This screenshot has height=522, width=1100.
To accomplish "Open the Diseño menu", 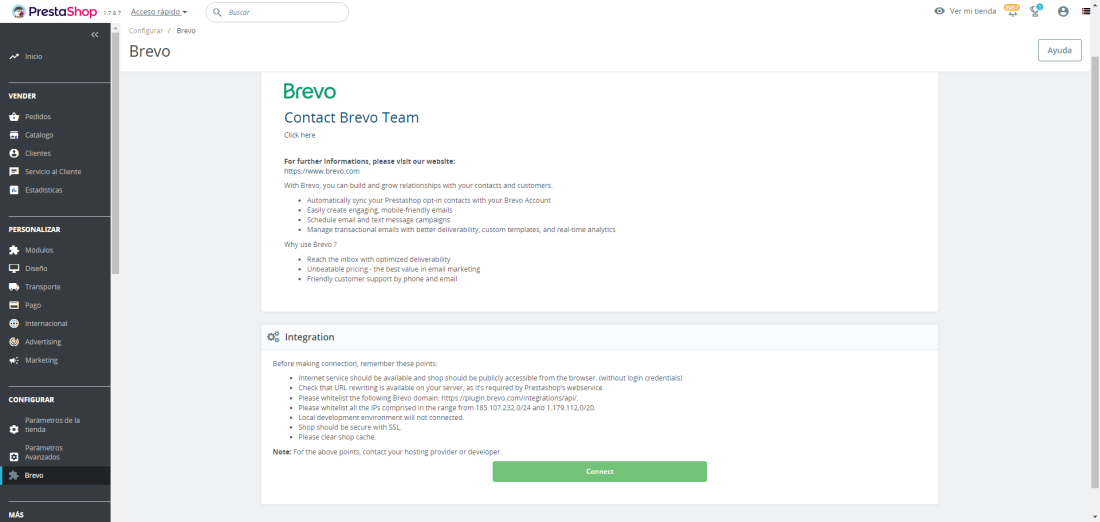I will (36, 269).
